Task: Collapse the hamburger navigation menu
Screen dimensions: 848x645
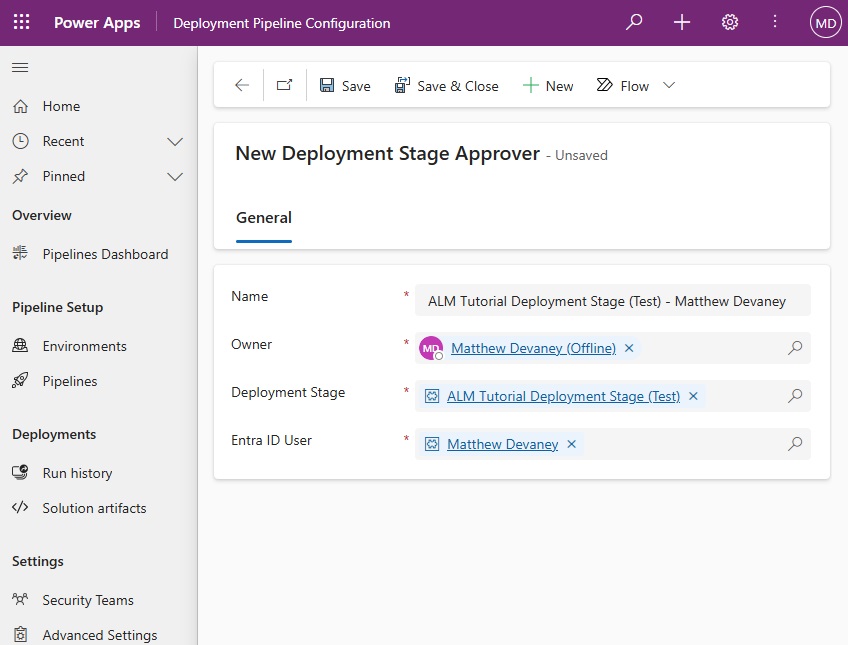Action: pyautogui.click(x=20, y=68)
